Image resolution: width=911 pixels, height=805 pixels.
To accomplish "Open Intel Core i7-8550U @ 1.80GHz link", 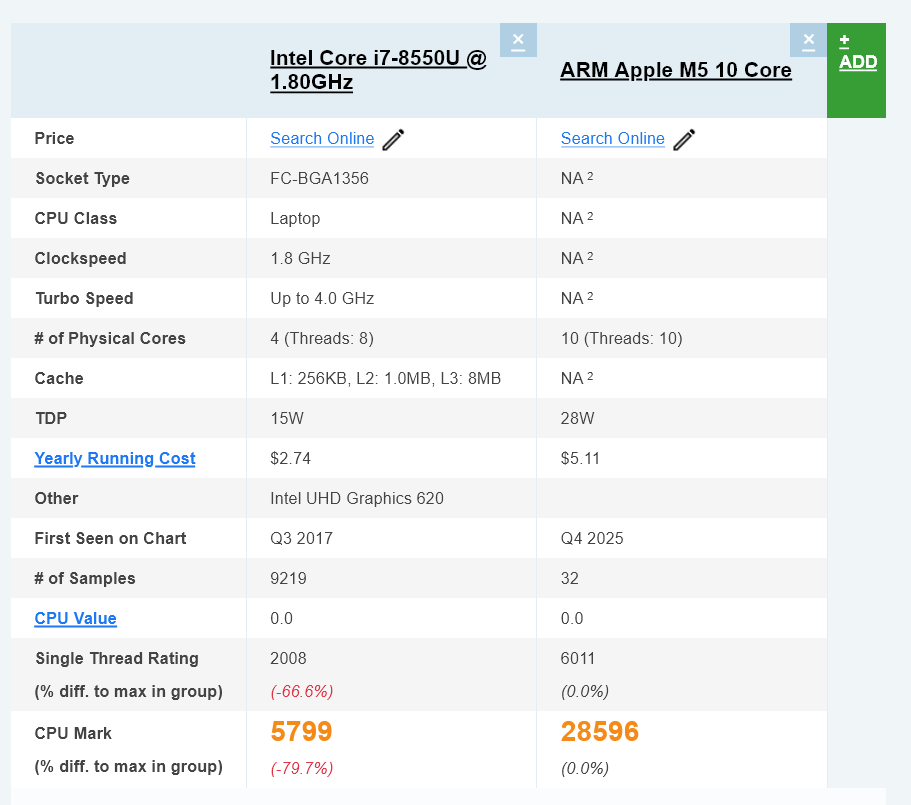I will pos(378,70).
